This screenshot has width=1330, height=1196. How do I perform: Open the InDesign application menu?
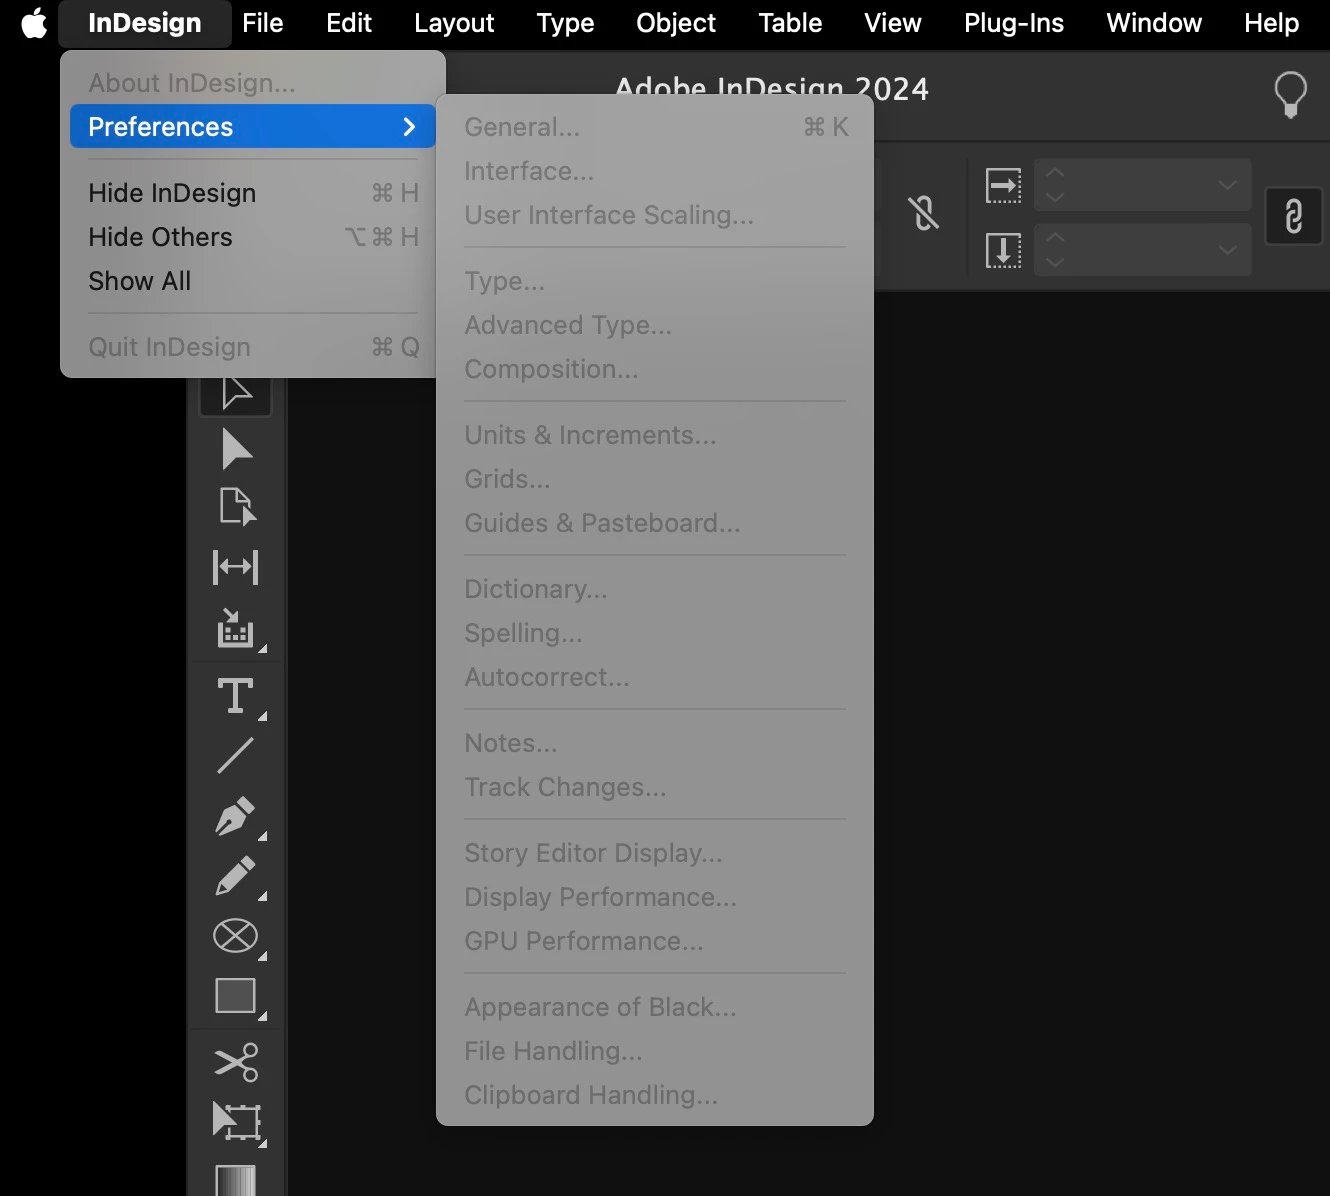click(x=145, y=23)
